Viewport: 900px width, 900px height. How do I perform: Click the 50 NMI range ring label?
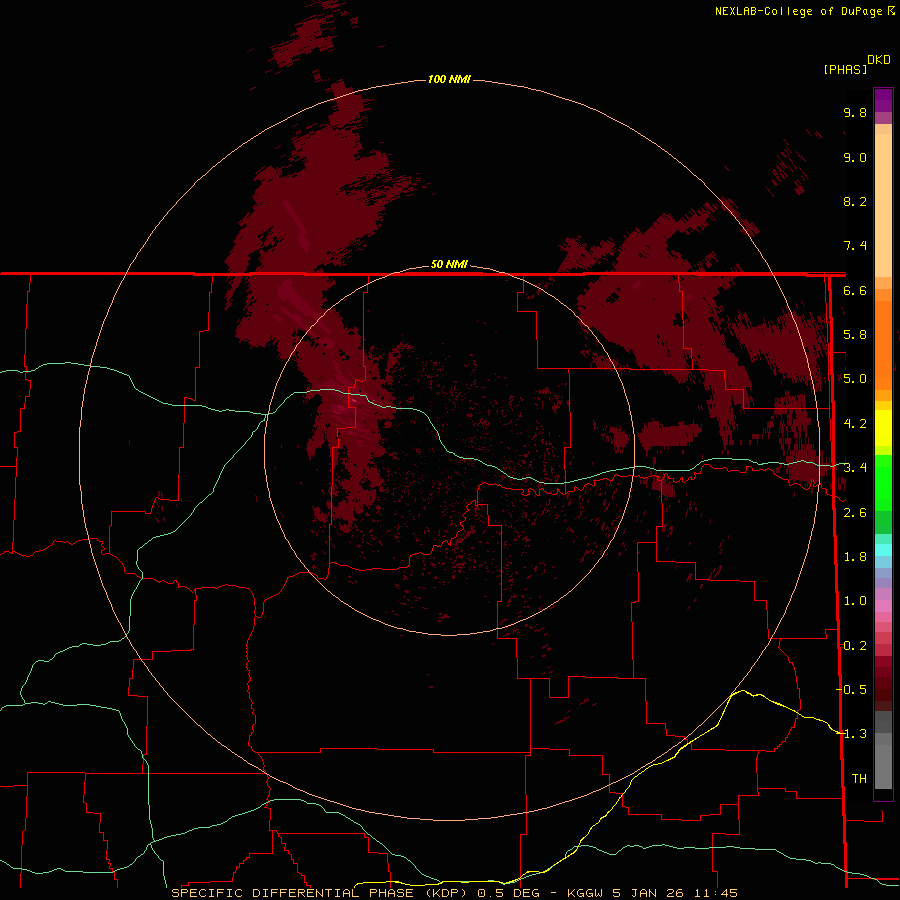pyautogui.click(x=449, y=264)
